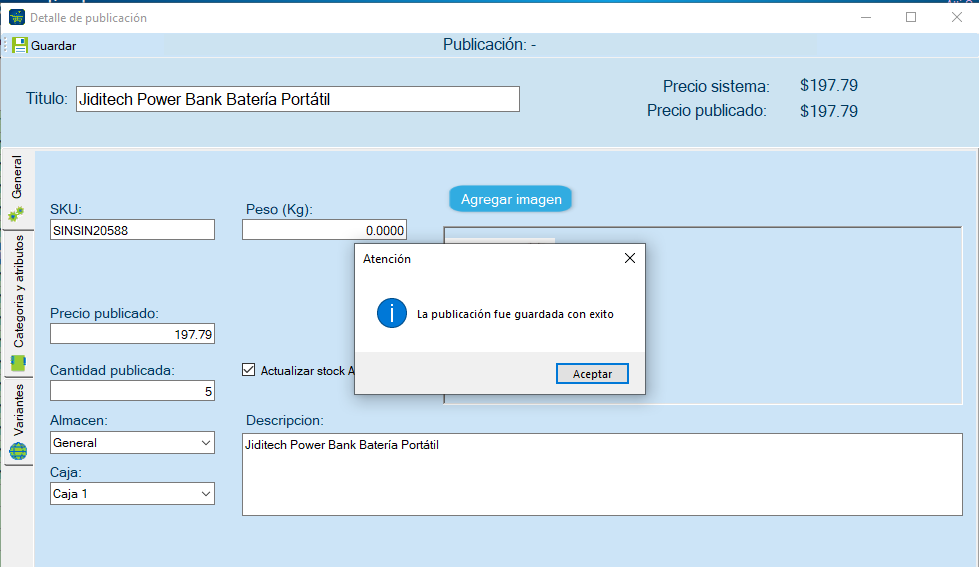This screenshot has width=979, height=567.
Task: Click the green book icon on Categoria y atributos tab
Action: point(18,363)
